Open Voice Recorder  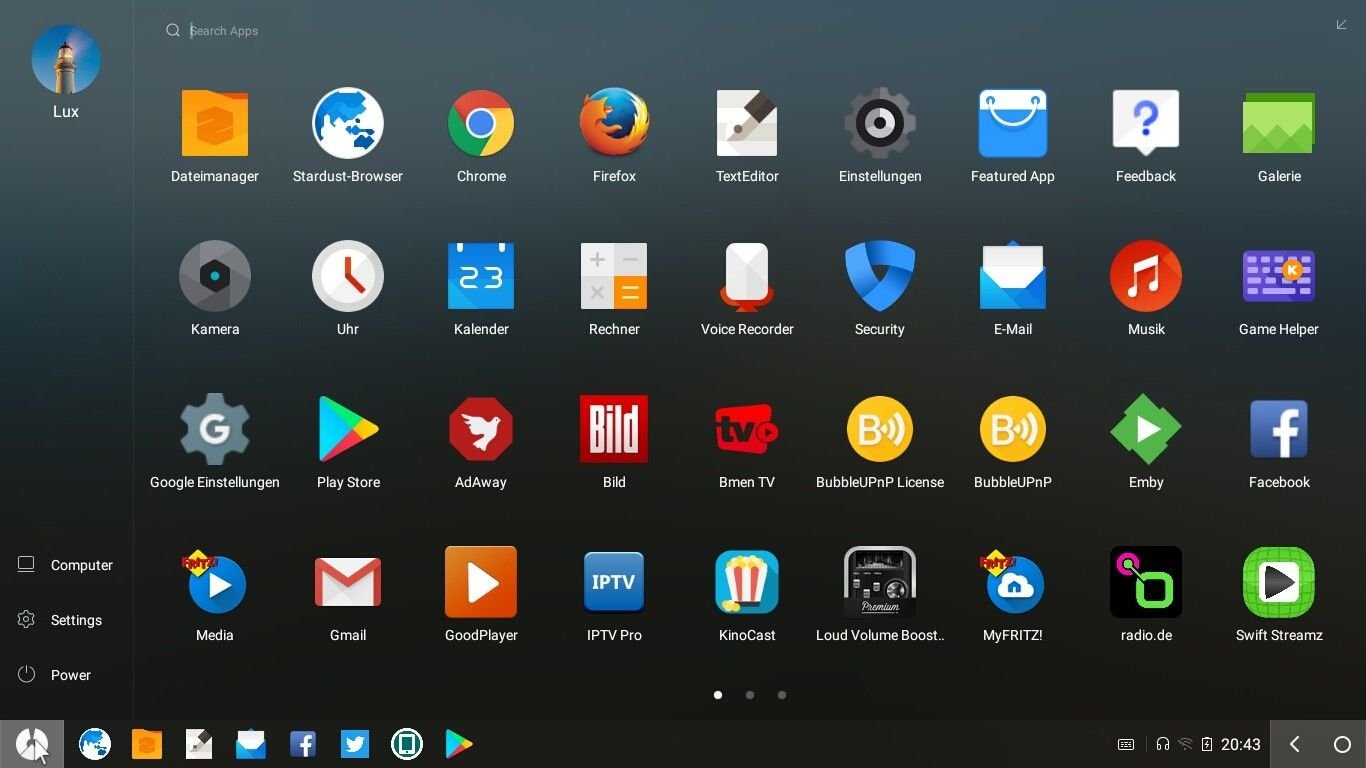coord(747,276)
